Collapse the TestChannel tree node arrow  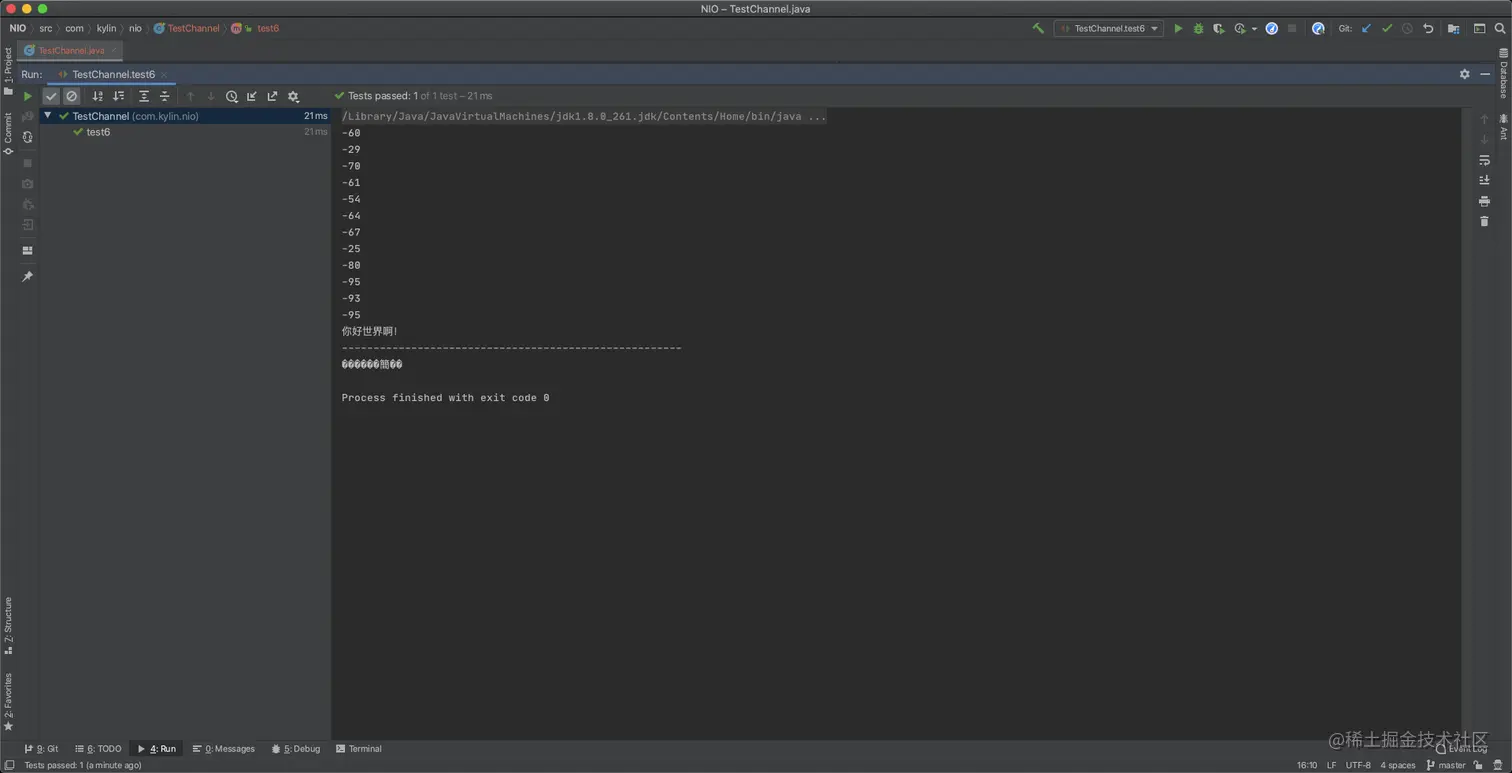(48, 116)
